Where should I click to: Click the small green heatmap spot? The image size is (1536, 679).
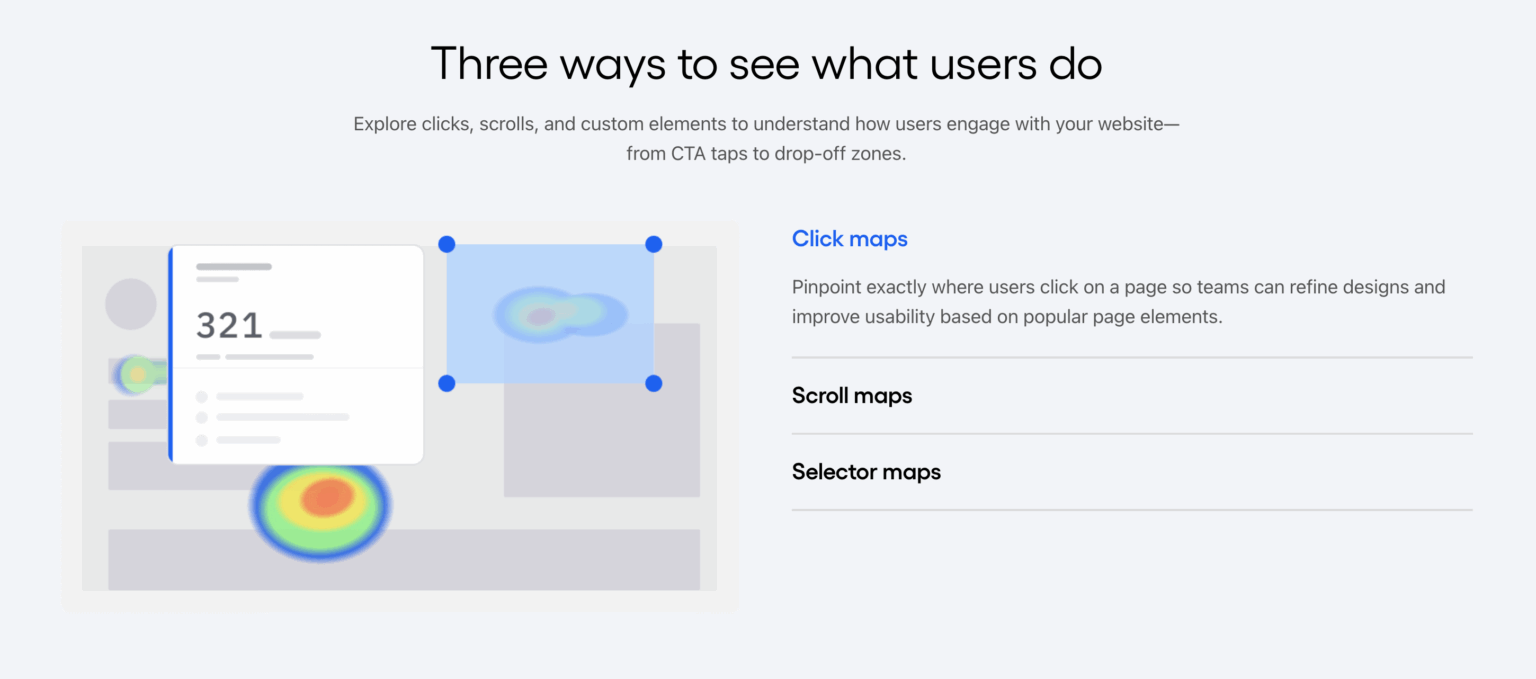[x=137, y=374]
